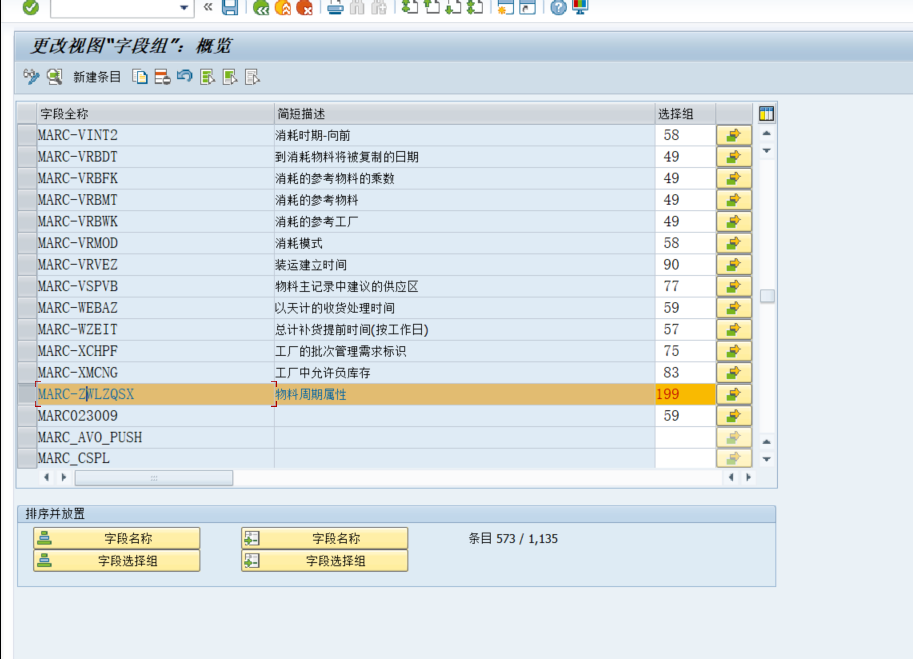Click the green Back arrow icon
913x659 pixels.
coord(261,8)
